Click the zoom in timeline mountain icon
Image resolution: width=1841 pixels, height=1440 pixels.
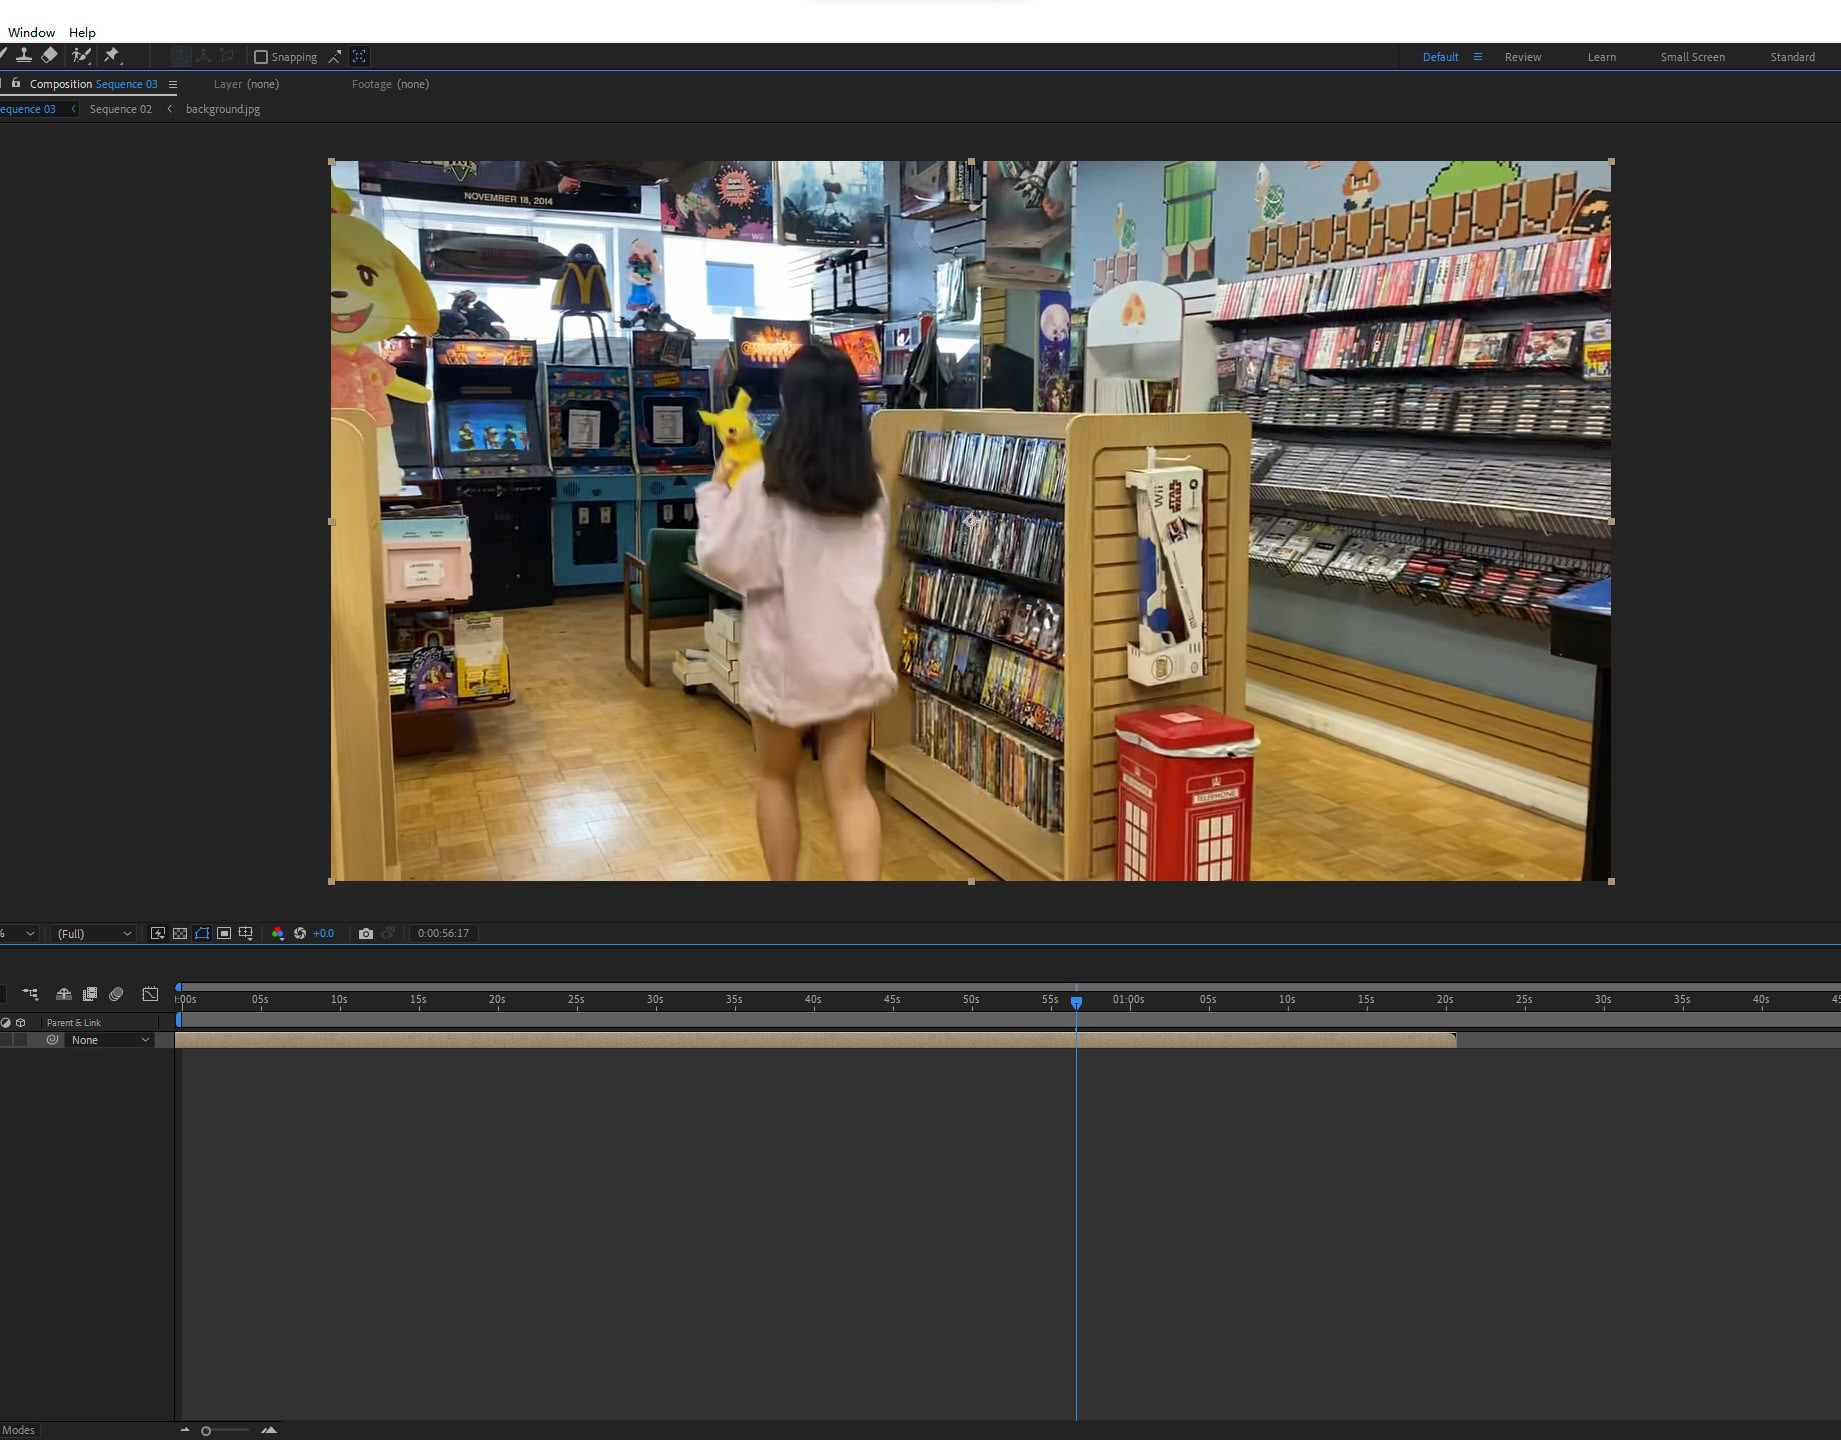point(269,1430)
